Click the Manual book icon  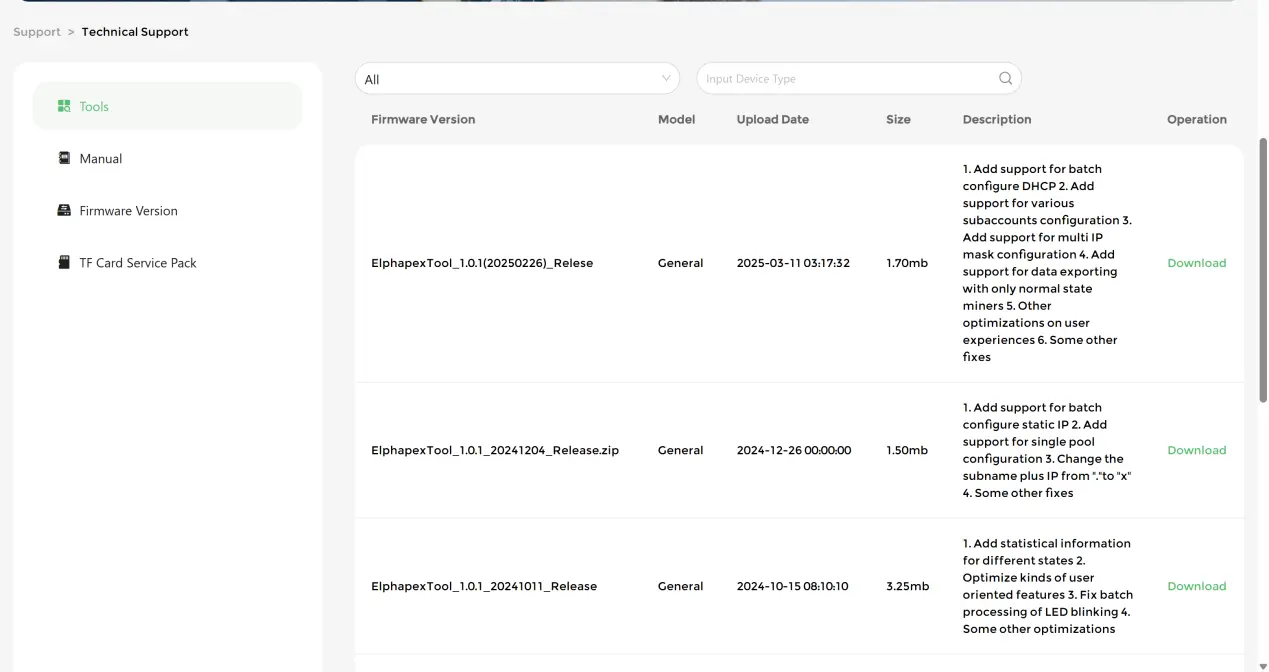pos(64,158)
